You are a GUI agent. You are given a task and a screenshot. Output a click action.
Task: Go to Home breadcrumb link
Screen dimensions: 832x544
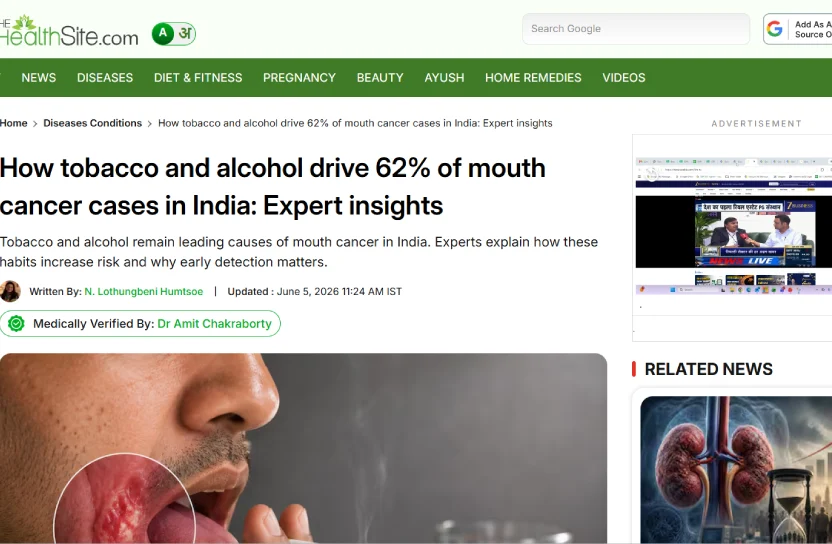[14, 123]
